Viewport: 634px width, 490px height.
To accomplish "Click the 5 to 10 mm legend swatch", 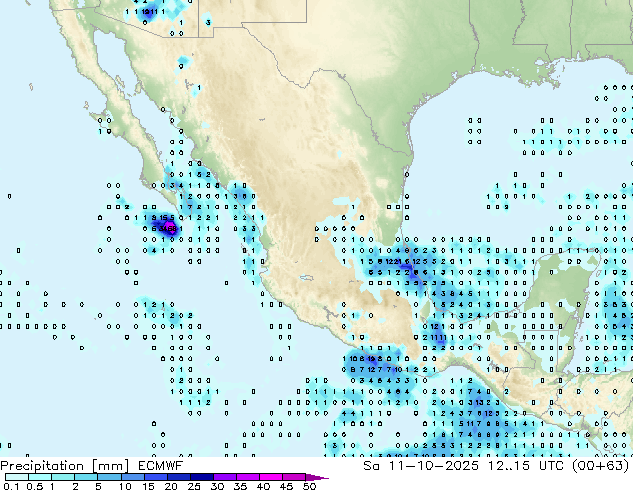I will (110, 477).
